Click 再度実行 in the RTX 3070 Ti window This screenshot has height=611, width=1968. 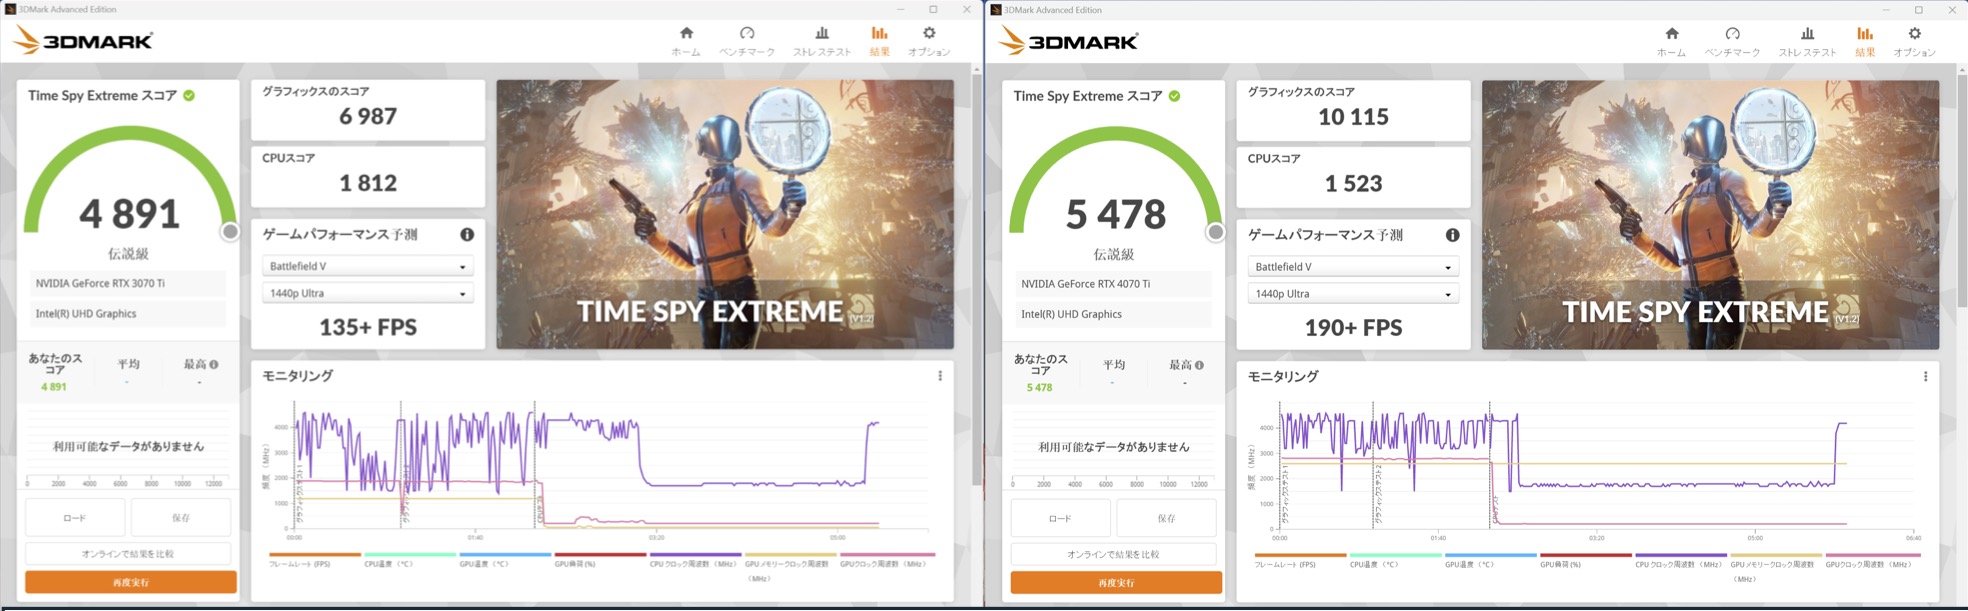(131, 582)
